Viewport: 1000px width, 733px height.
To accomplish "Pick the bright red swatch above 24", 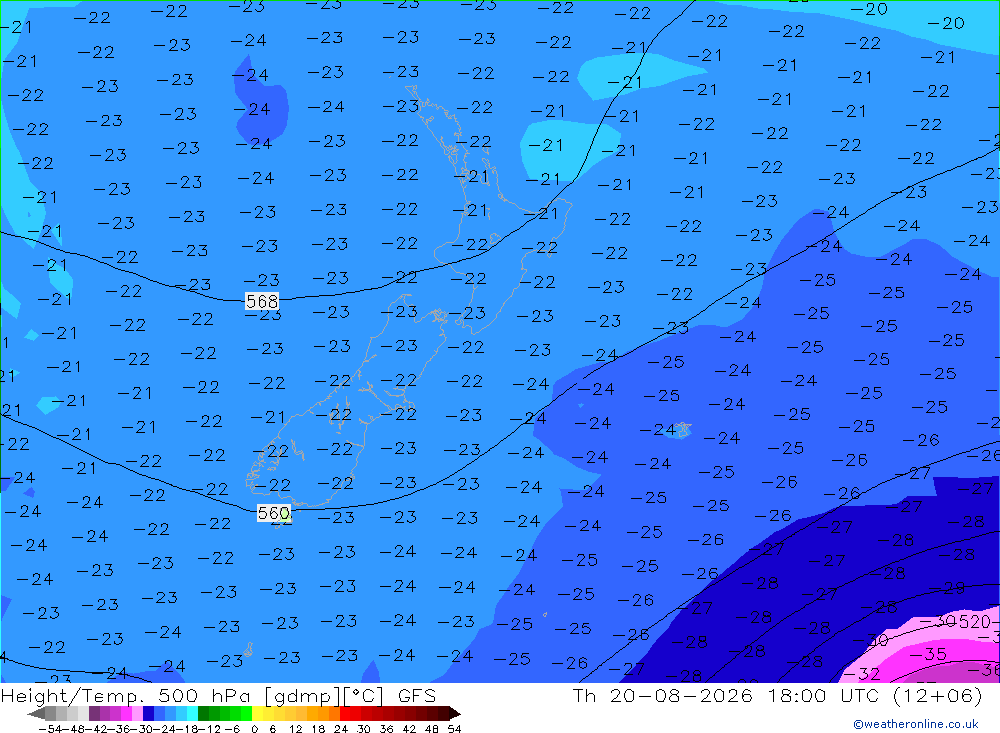I will 345,714.
